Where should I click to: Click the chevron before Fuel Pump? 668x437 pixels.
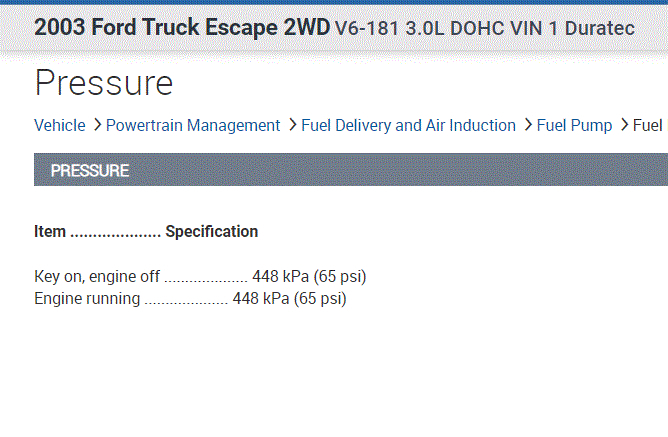click(x=527, y=125)
